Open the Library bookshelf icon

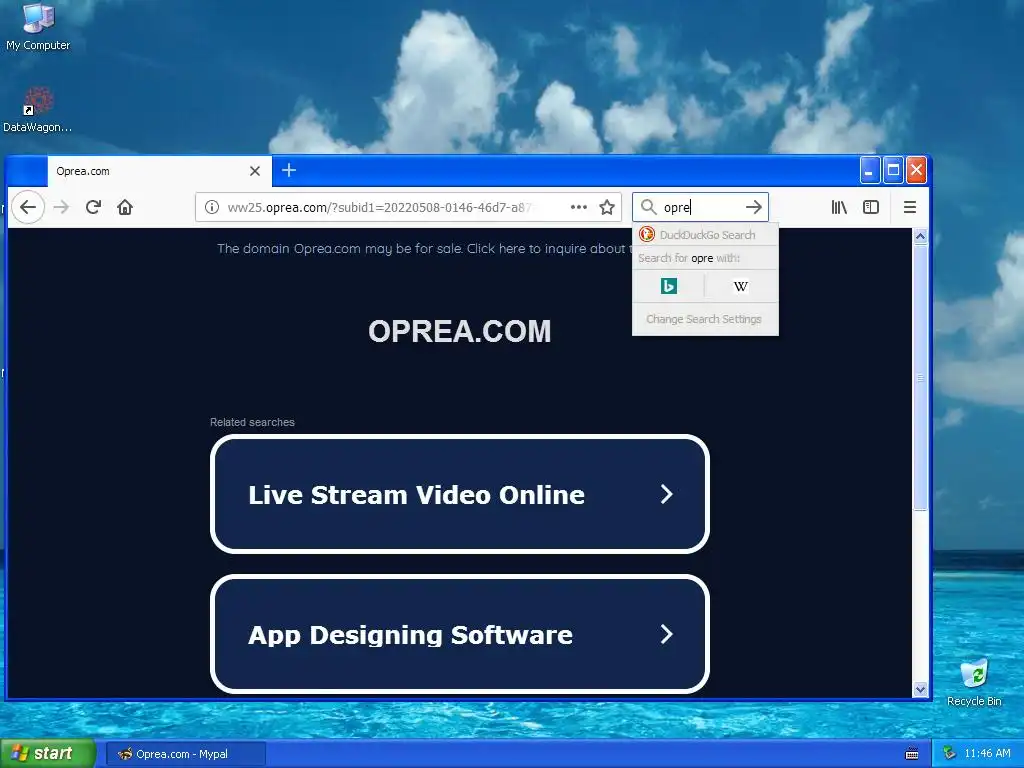[x=839, y=207]
